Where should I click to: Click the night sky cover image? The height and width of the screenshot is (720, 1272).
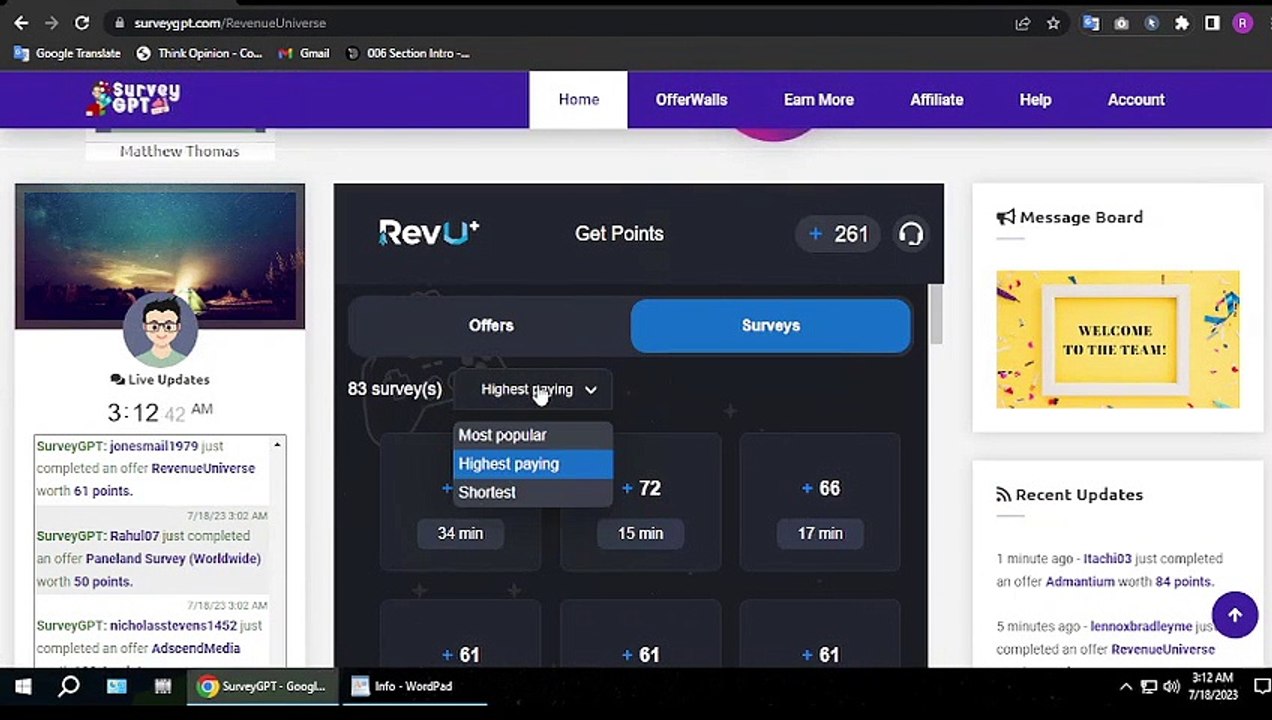pyautogui.click(x=160, y=255)
